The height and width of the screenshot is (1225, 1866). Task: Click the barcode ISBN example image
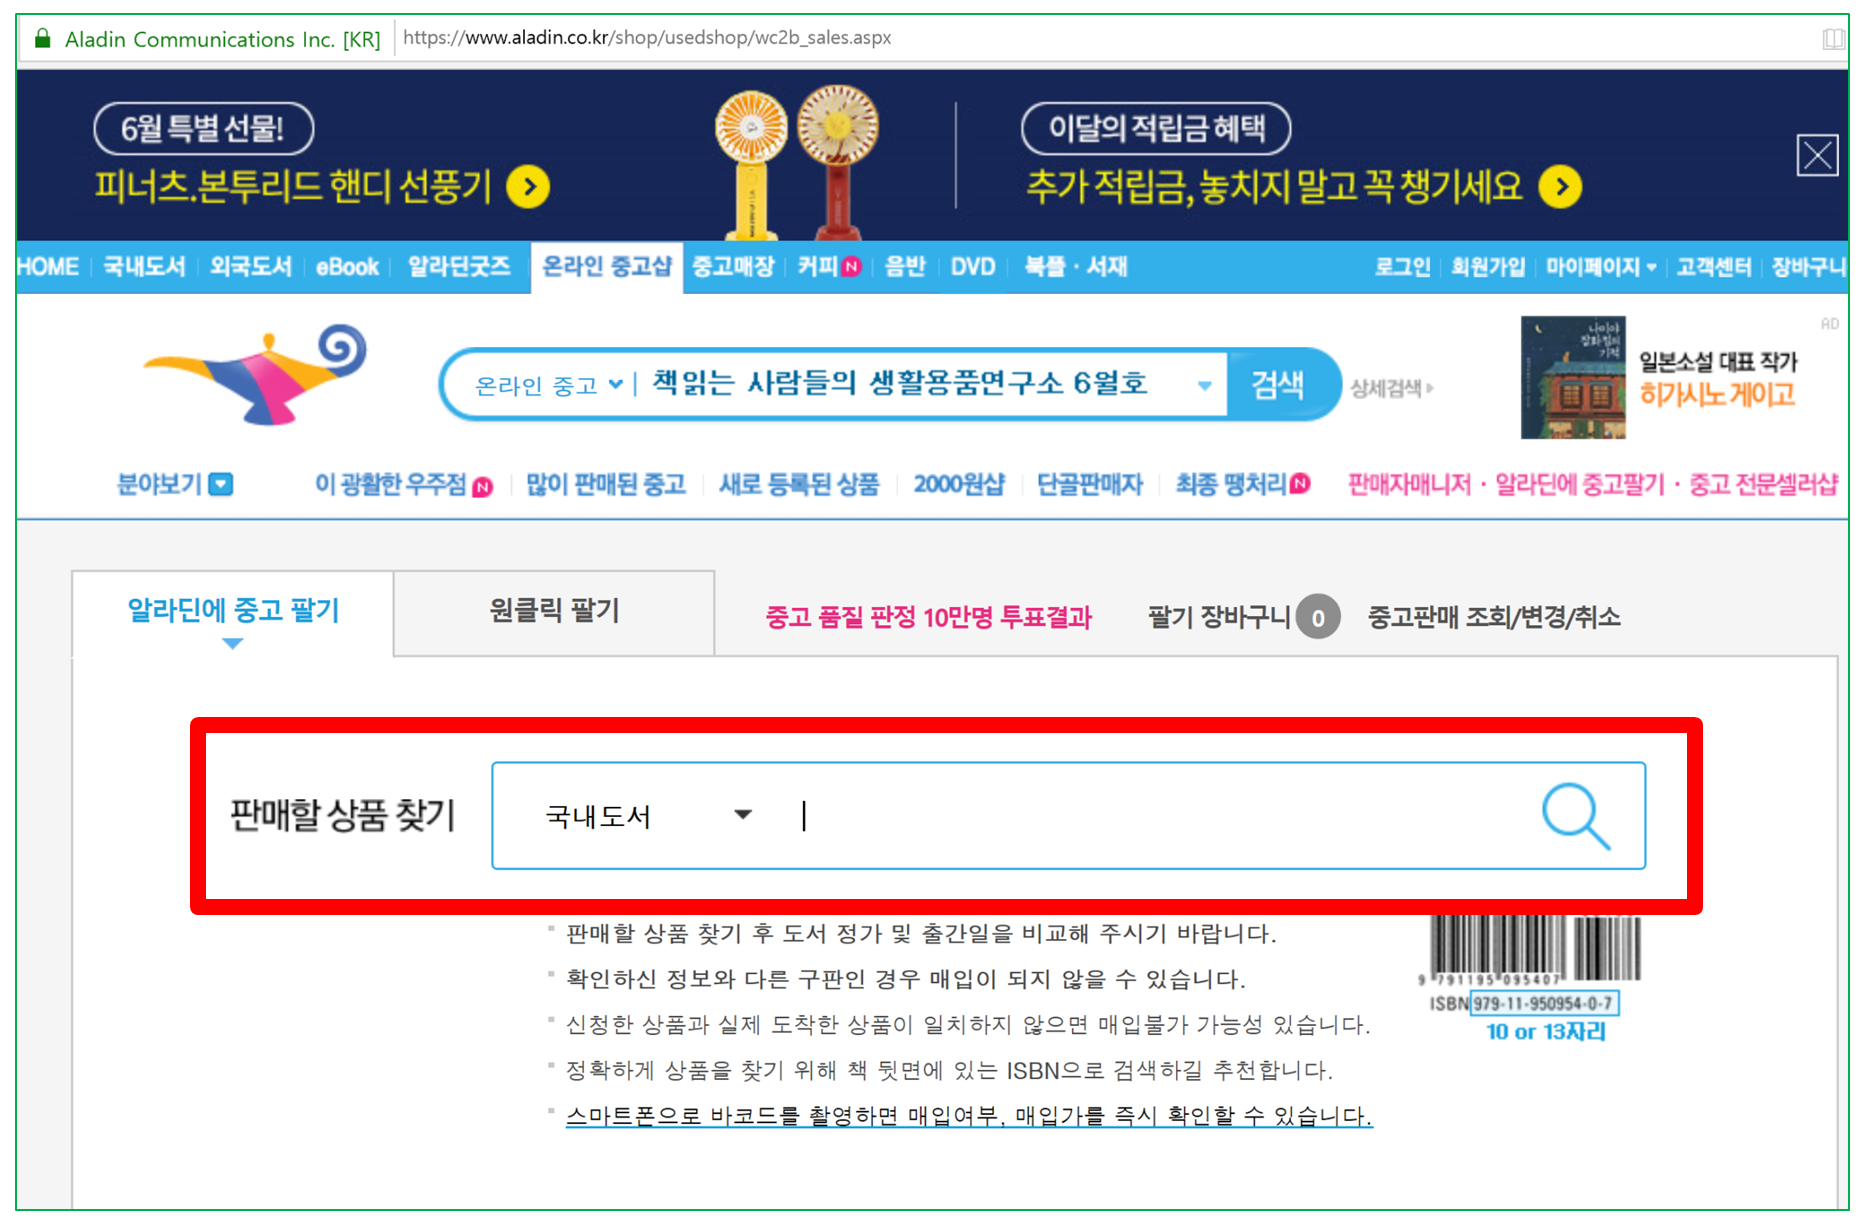(1530, 978)
